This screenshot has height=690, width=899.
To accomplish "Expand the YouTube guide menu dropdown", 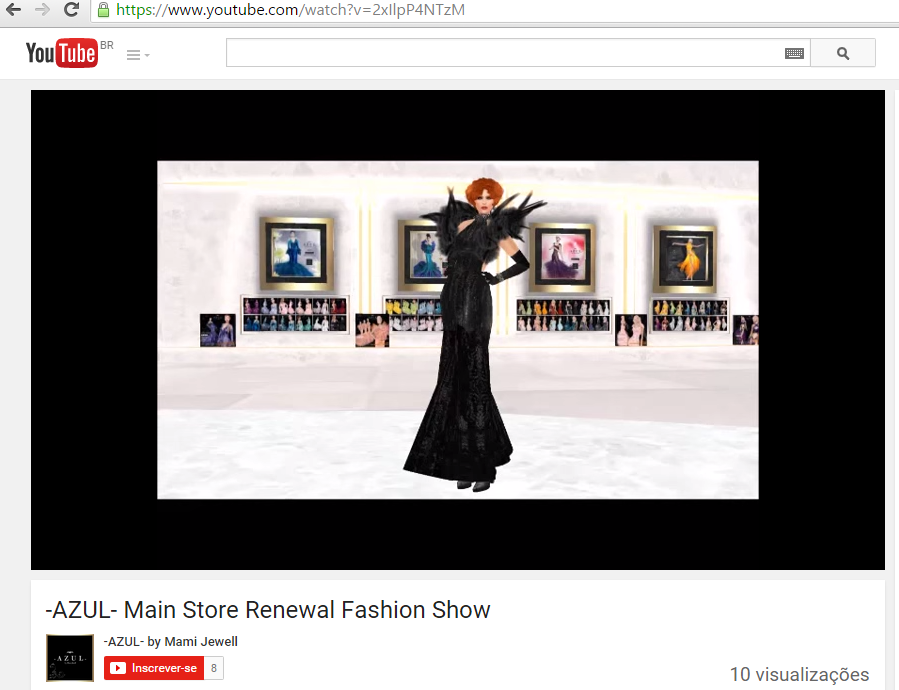I will click(x=138, y=55).
